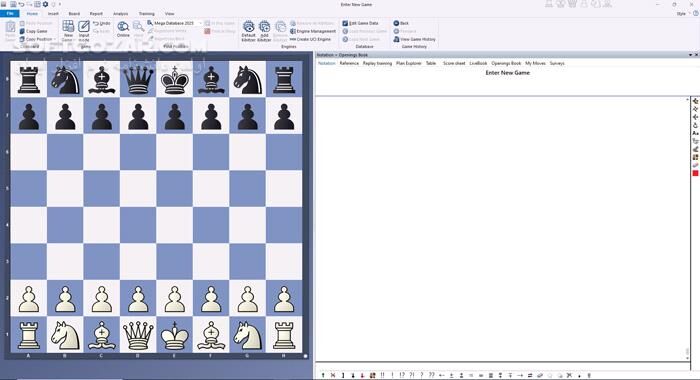Screen dimensions: 700x380
Task: Expand the Copy Position dropdown arrow
Action: click(x=55, y=39)
